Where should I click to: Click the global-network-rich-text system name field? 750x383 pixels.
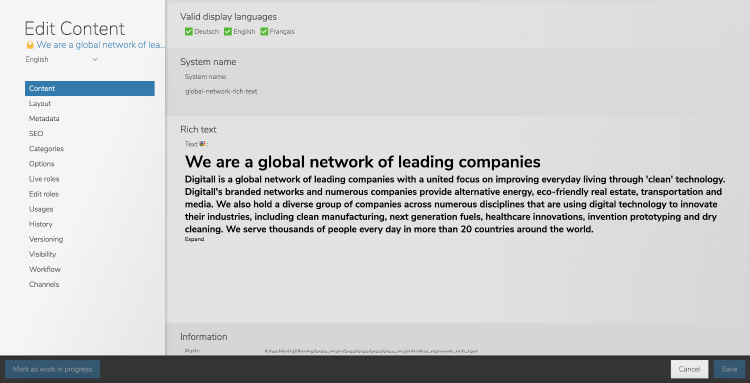(221, 91)
